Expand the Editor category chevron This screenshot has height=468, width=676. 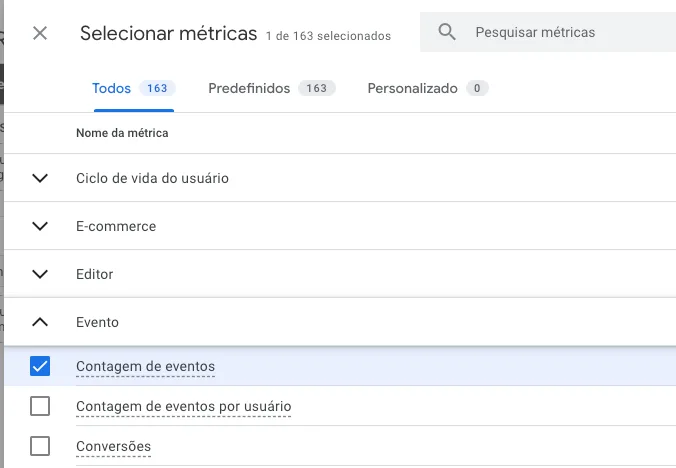(x=40, y=274)
